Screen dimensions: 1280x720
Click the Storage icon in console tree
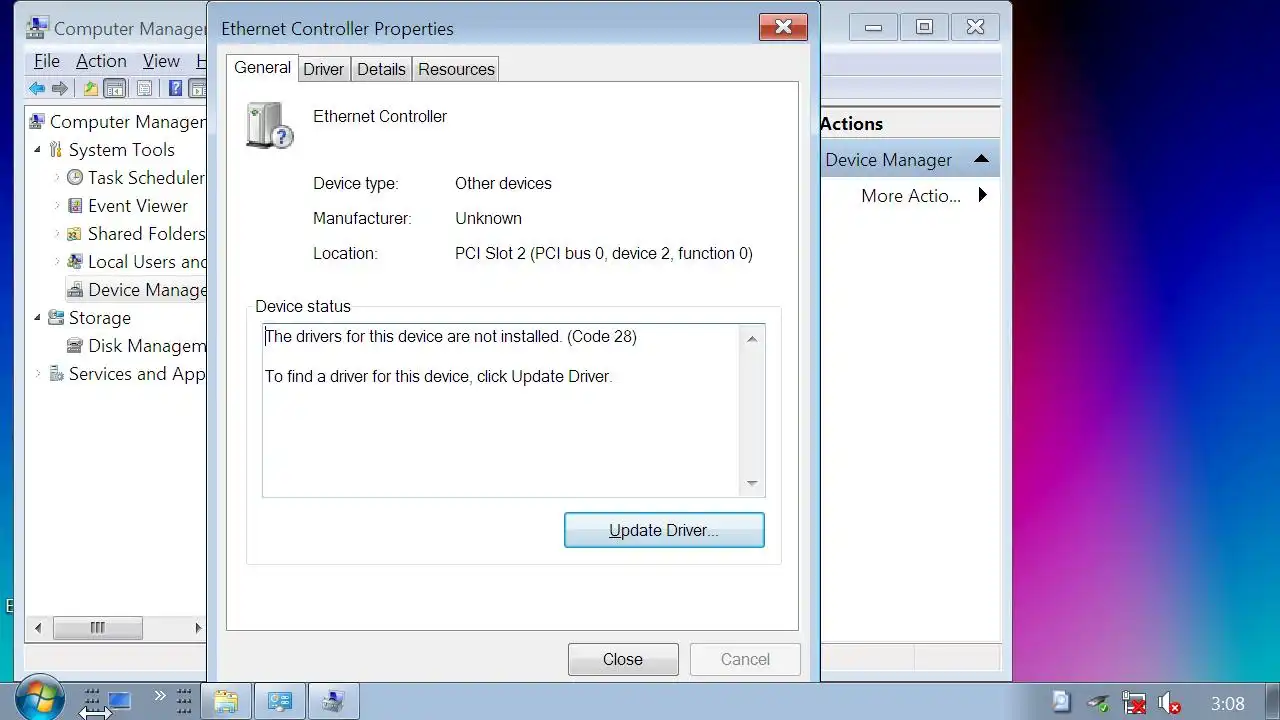pos(56,318)
